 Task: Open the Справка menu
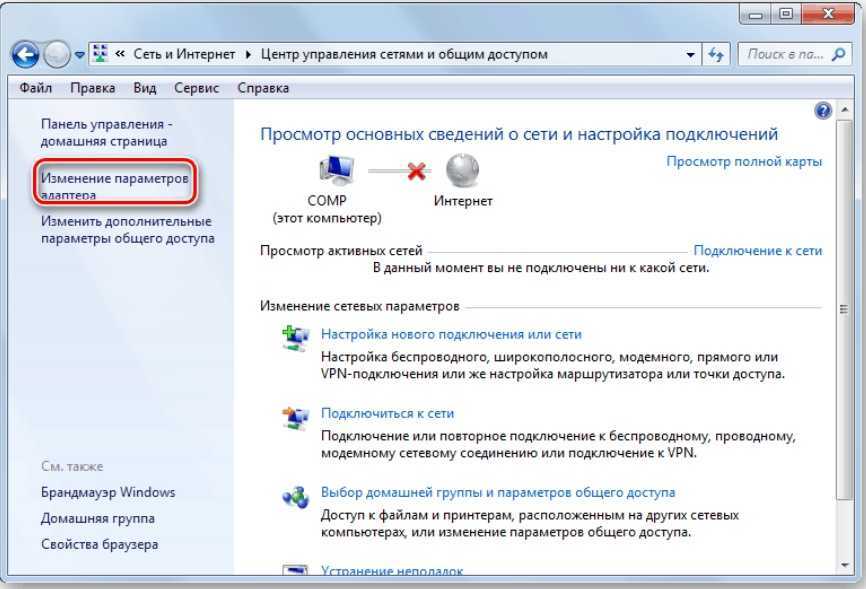tap(263, 88)
